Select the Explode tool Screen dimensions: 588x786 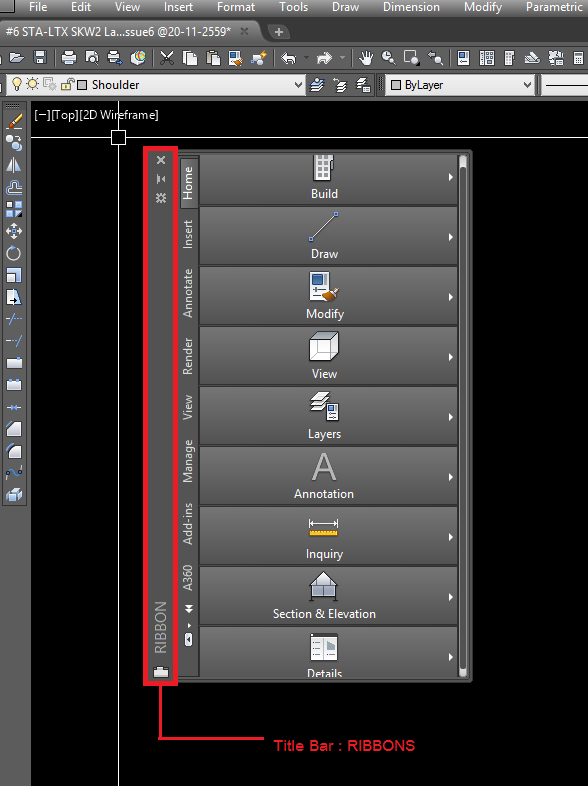(14, 495)
